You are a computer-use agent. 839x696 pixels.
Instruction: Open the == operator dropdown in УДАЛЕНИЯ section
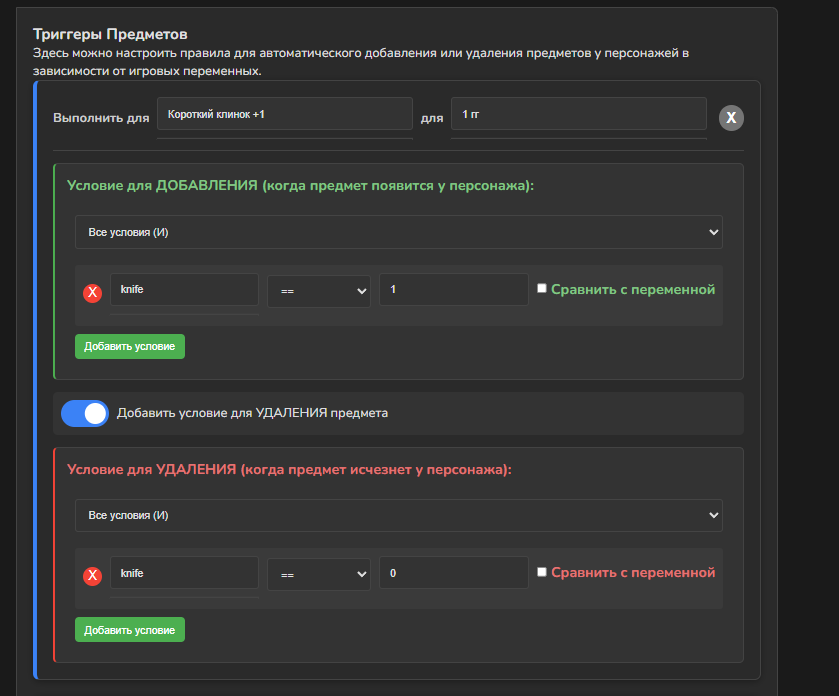318,574
